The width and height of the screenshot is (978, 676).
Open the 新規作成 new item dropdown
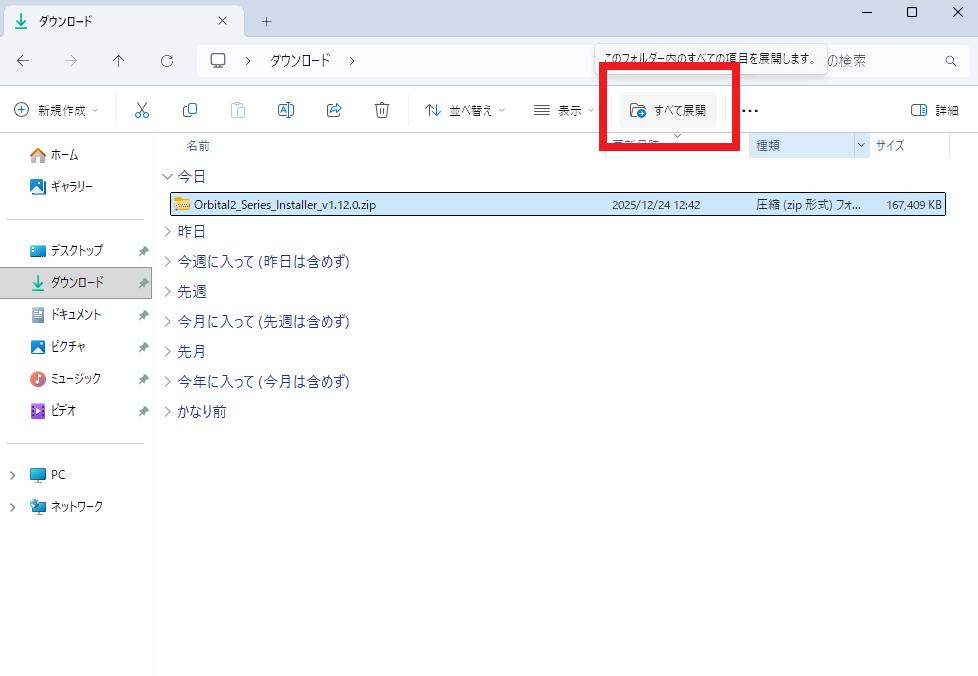(x=57, y=110)
